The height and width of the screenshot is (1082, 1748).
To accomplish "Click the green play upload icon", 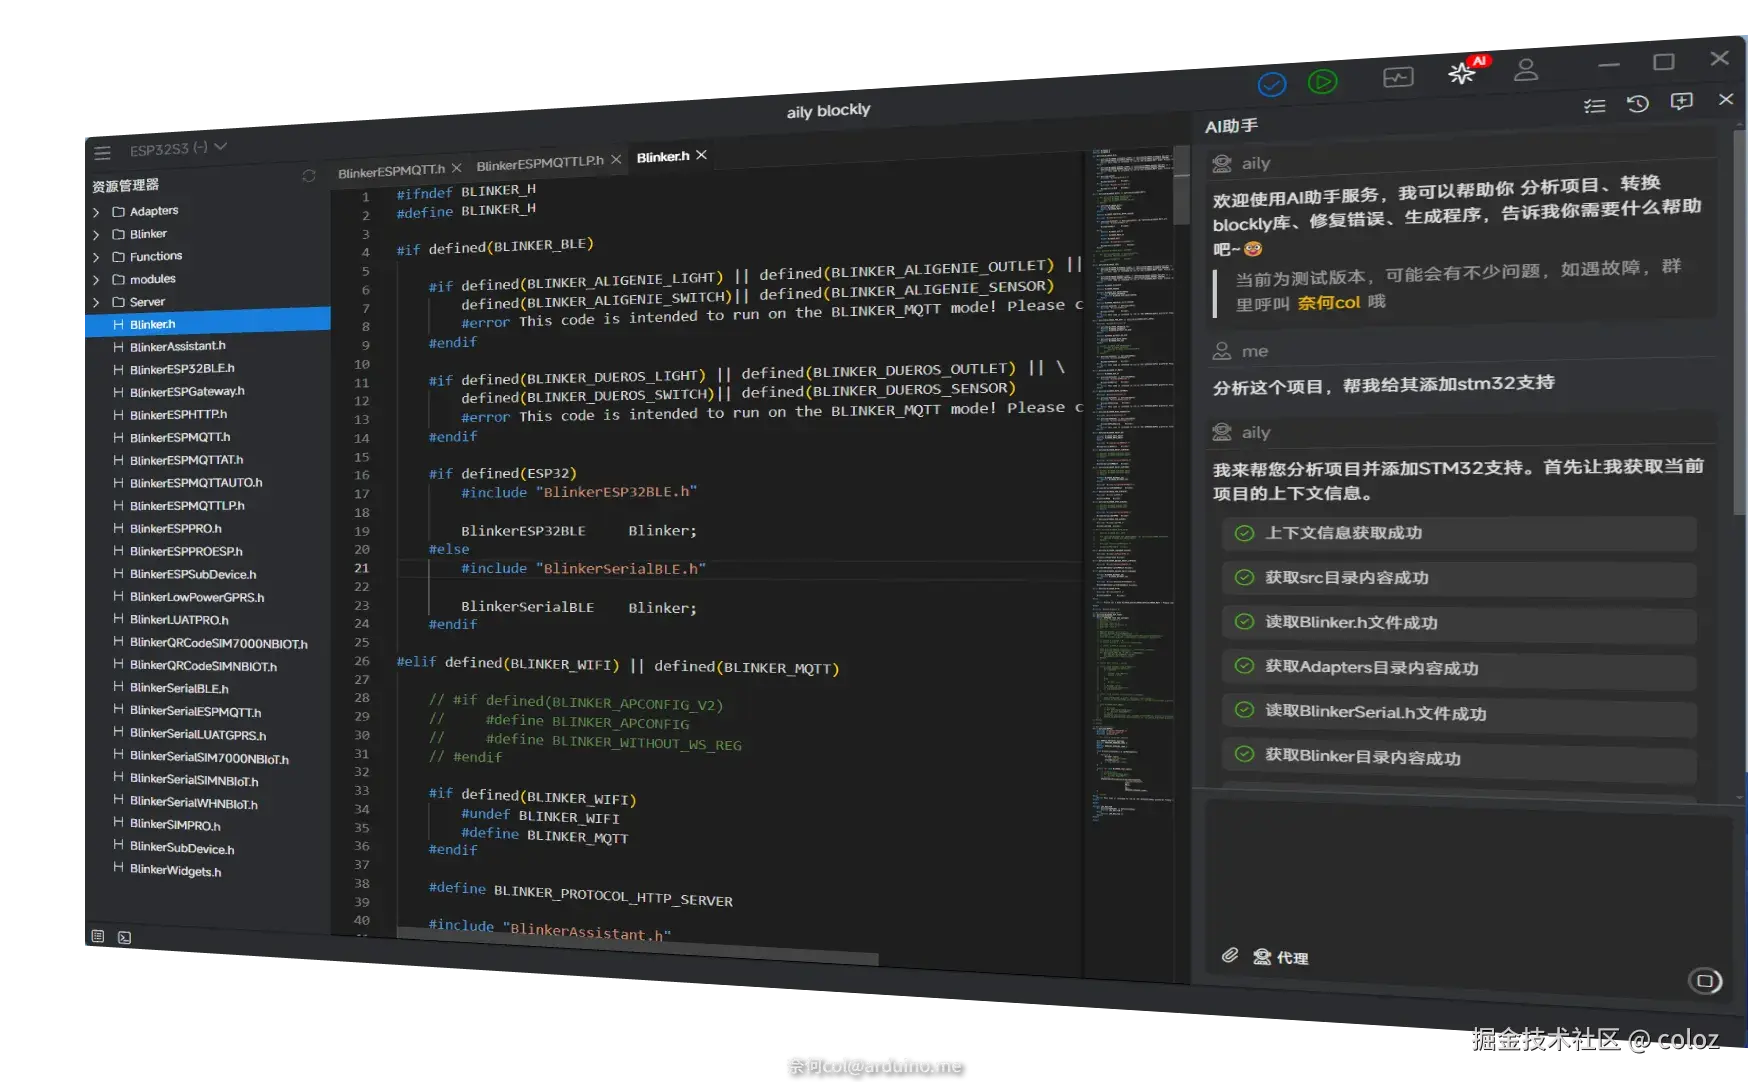I will (1322, 82).
